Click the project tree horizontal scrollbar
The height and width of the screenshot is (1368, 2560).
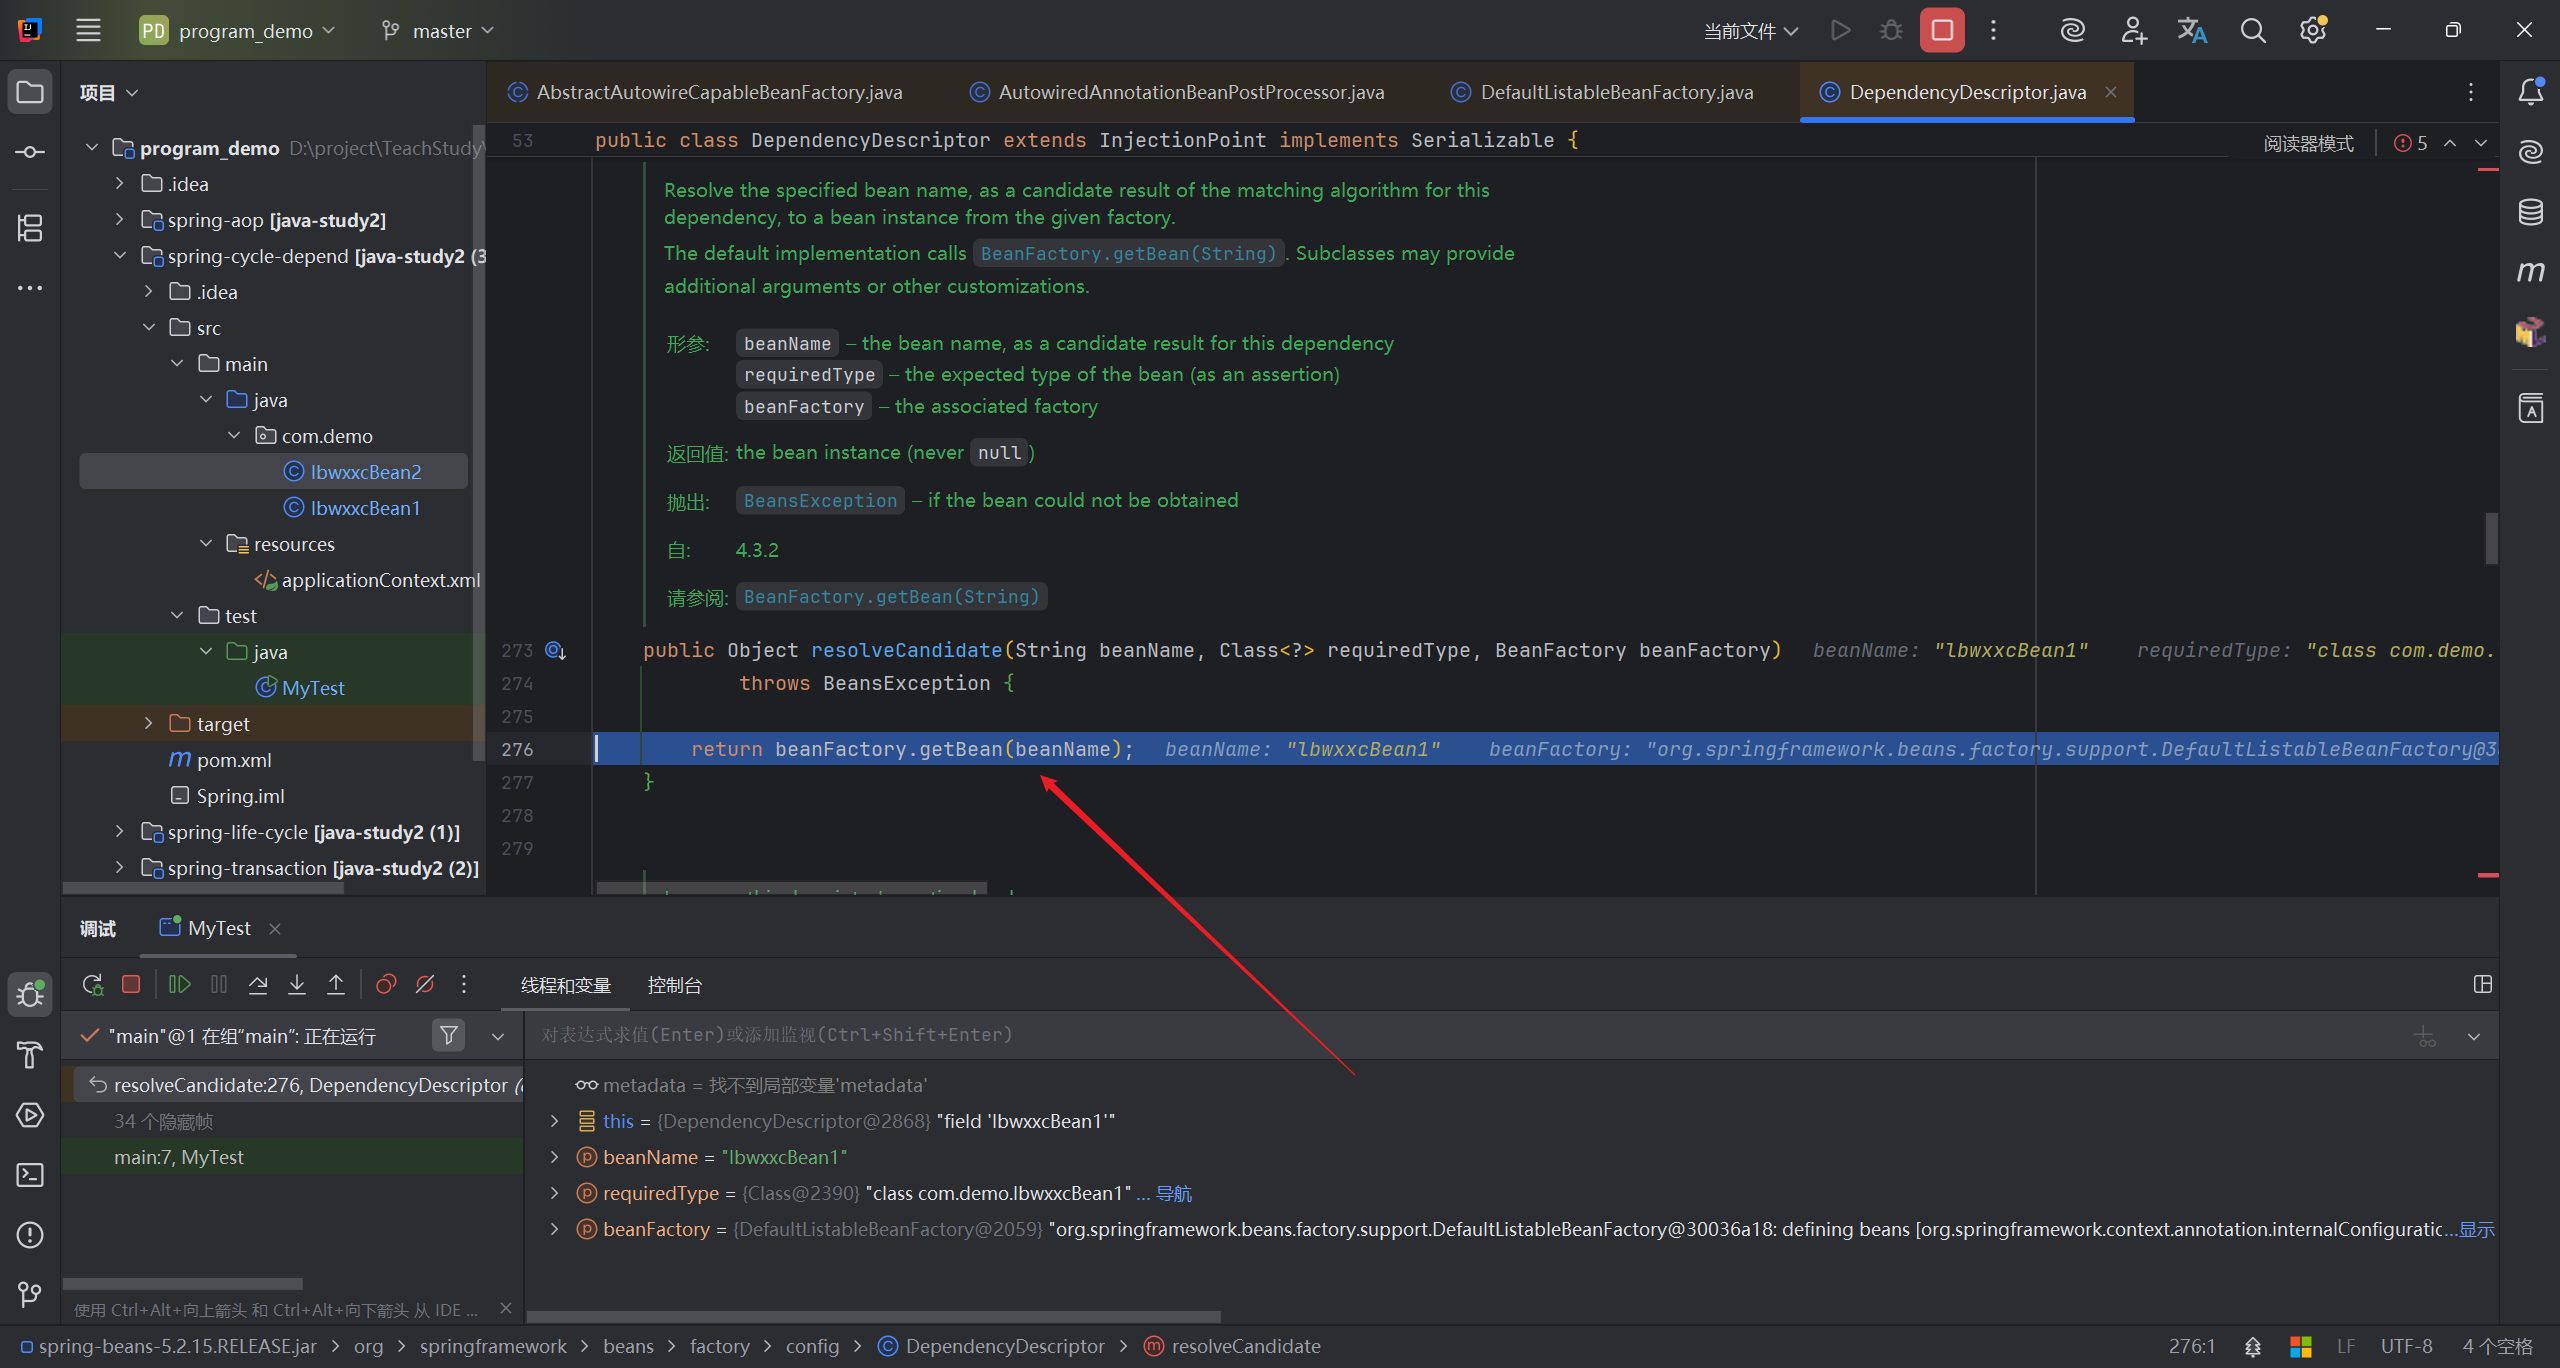tap(203, 887)
